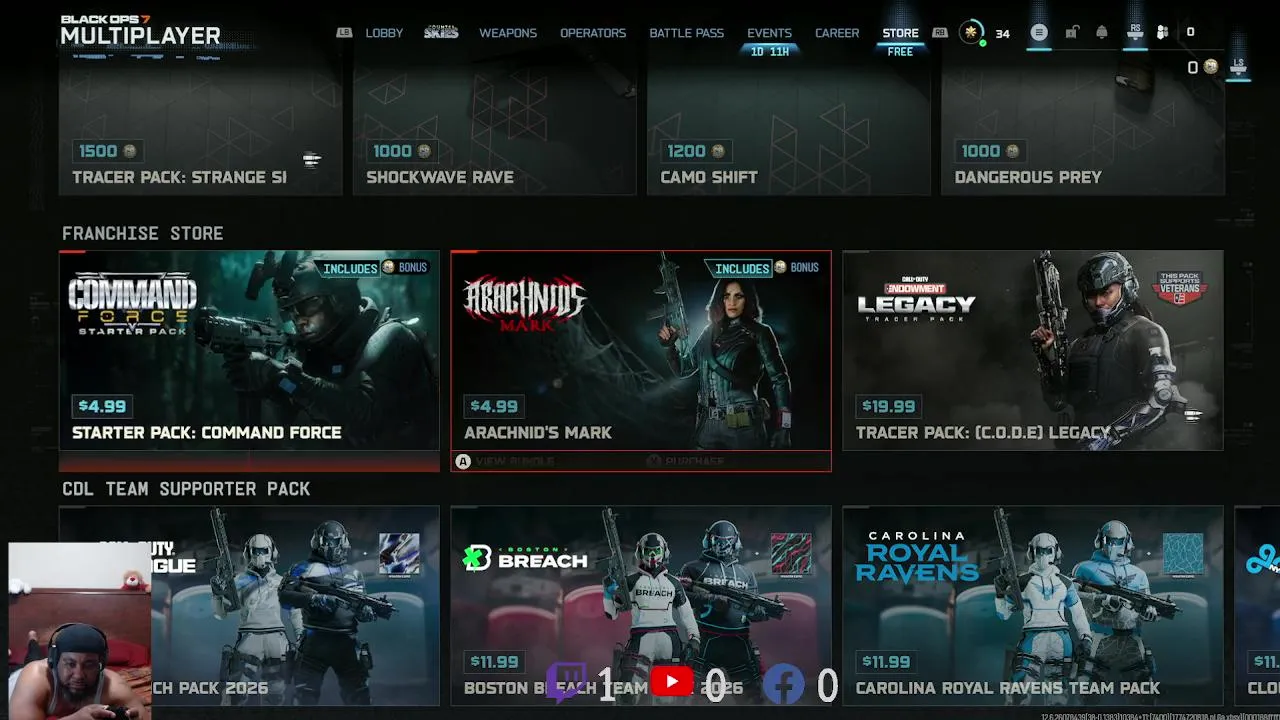Click View Bundle under Arachnid's Mark
Image resolution: width=1280 pixels, height=720 pixels.
[x=505, y=461]
